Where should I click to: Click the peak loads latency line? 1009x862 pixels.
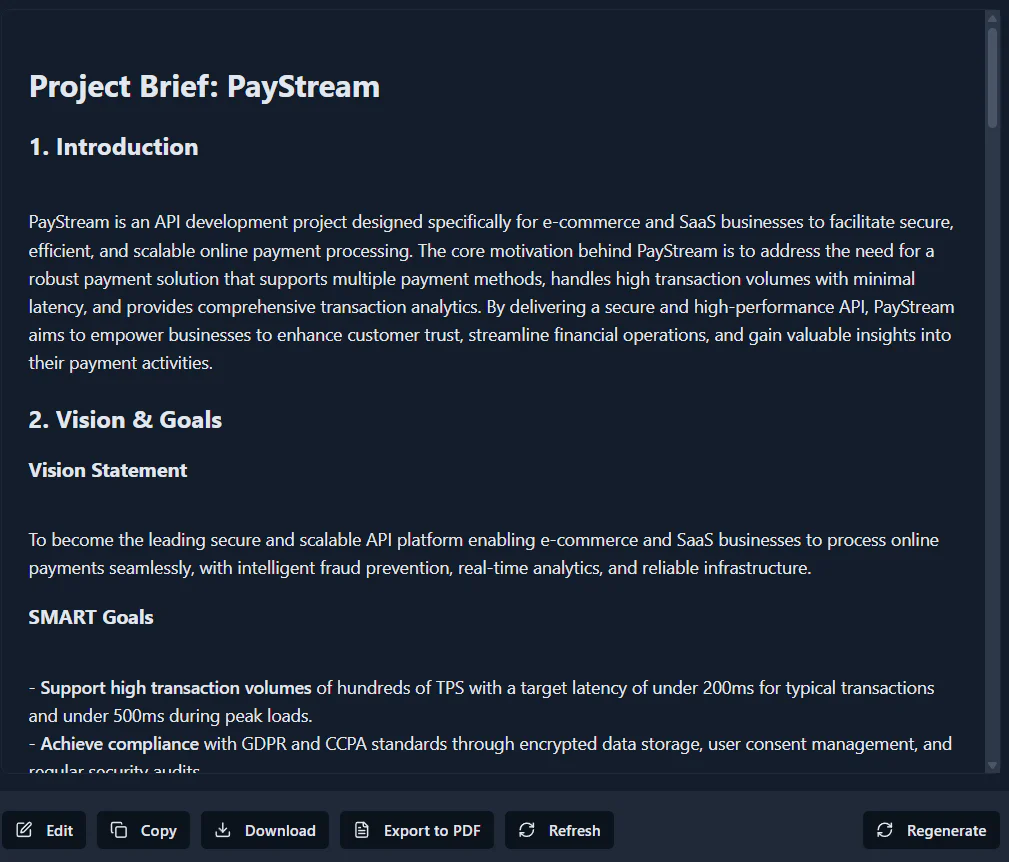tap(170, 716)
